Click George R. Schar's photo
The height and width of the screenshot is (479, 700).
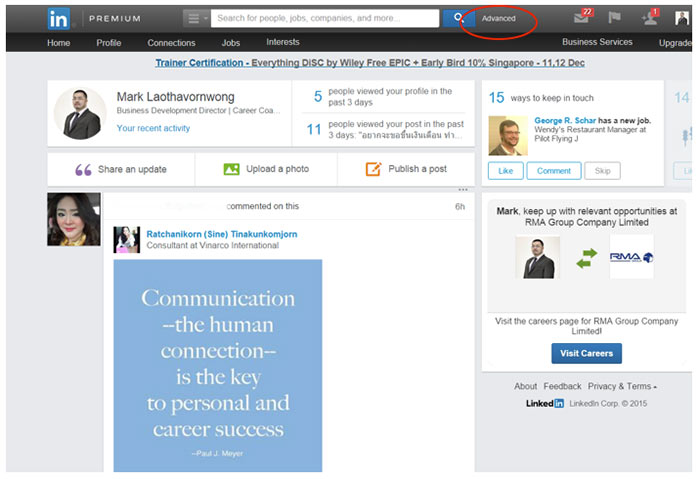tap(508, 136)
